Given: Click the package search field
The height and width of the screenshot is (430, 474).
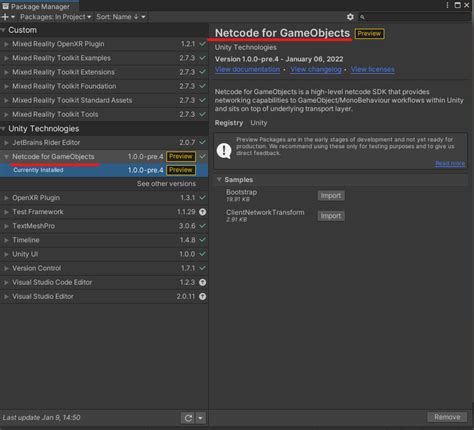Looking at the screenshot, I should (x=414, y=17).
